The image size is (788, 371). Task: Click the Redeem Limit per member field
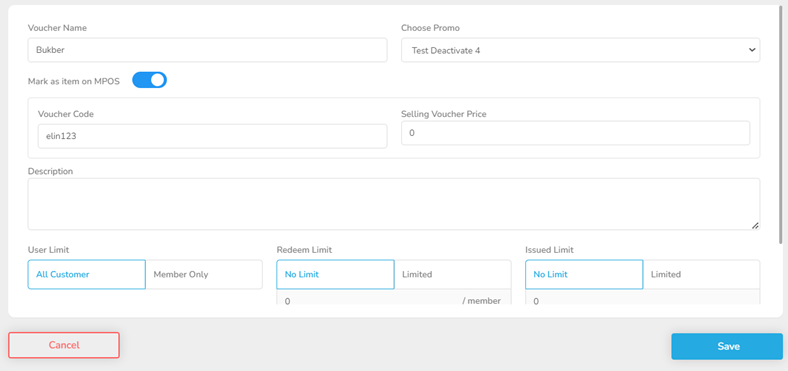[394, 298]
